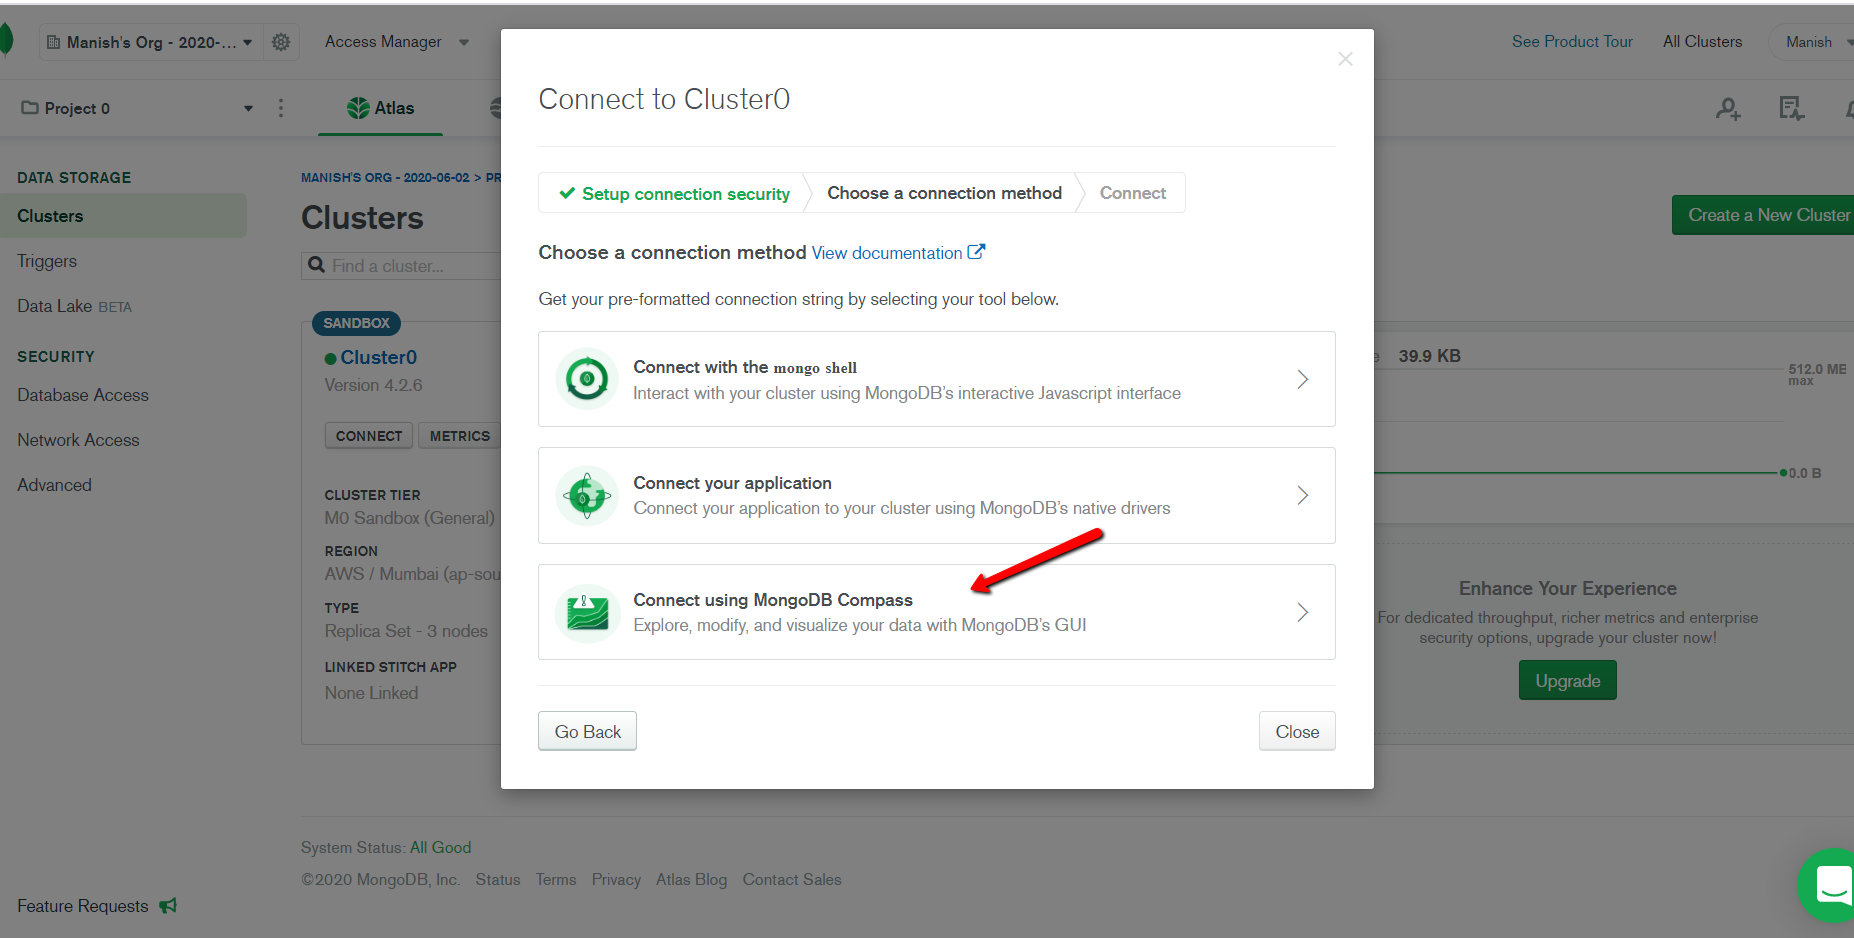Open Advanced in the sidebar

point(54,485)
